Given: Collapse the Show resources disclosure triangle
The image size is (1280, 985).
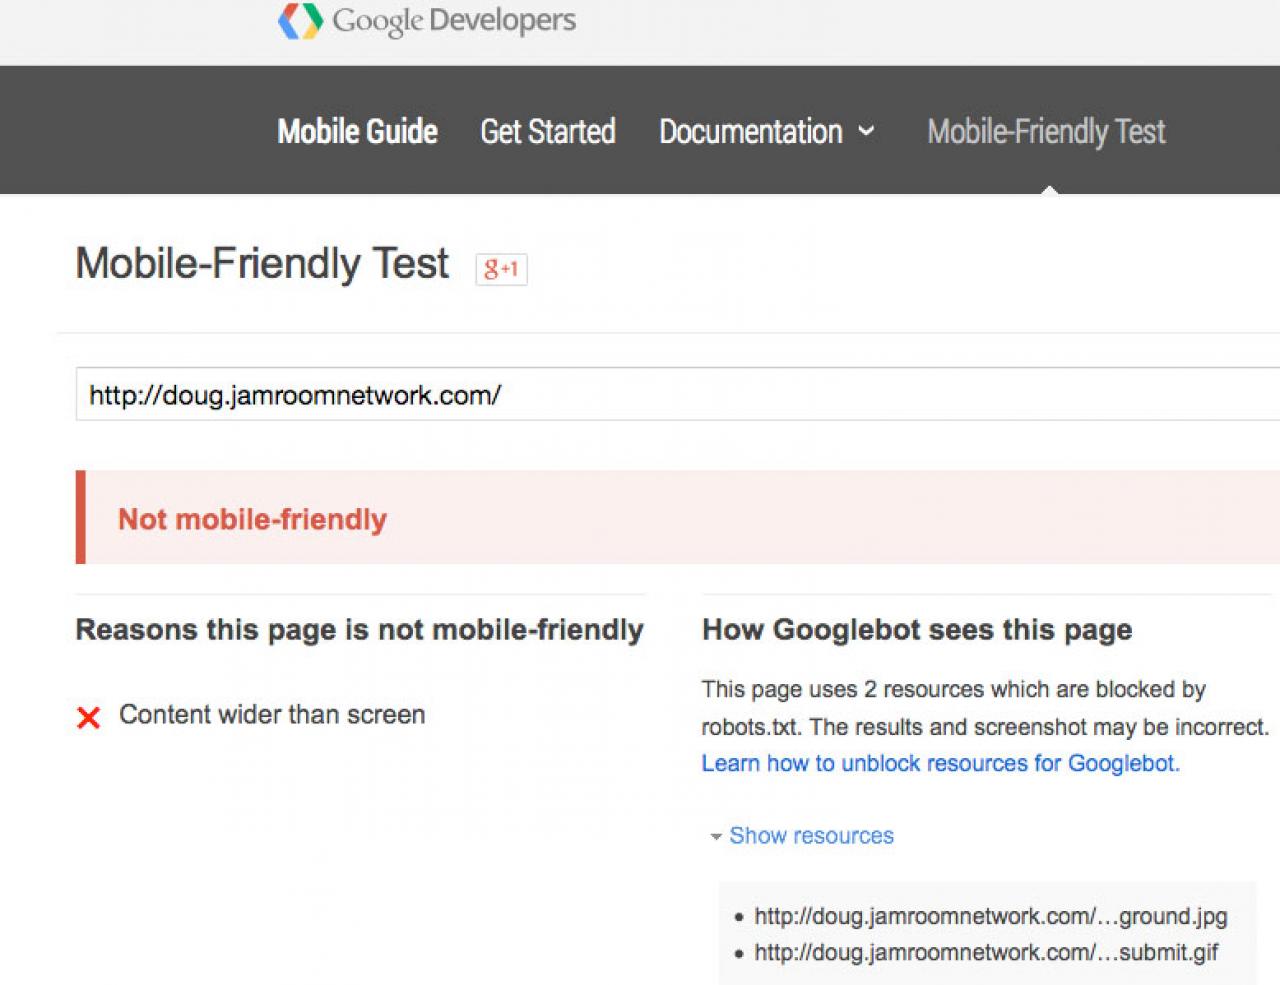Looking at the screenshot, I should click(715, 836).
